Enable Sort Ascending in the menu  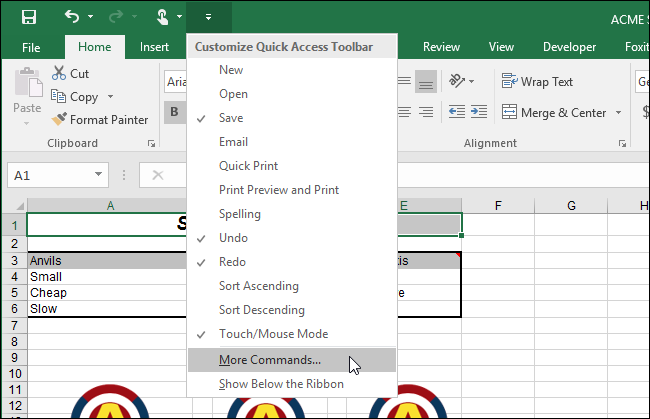click(x=292, y=286)
